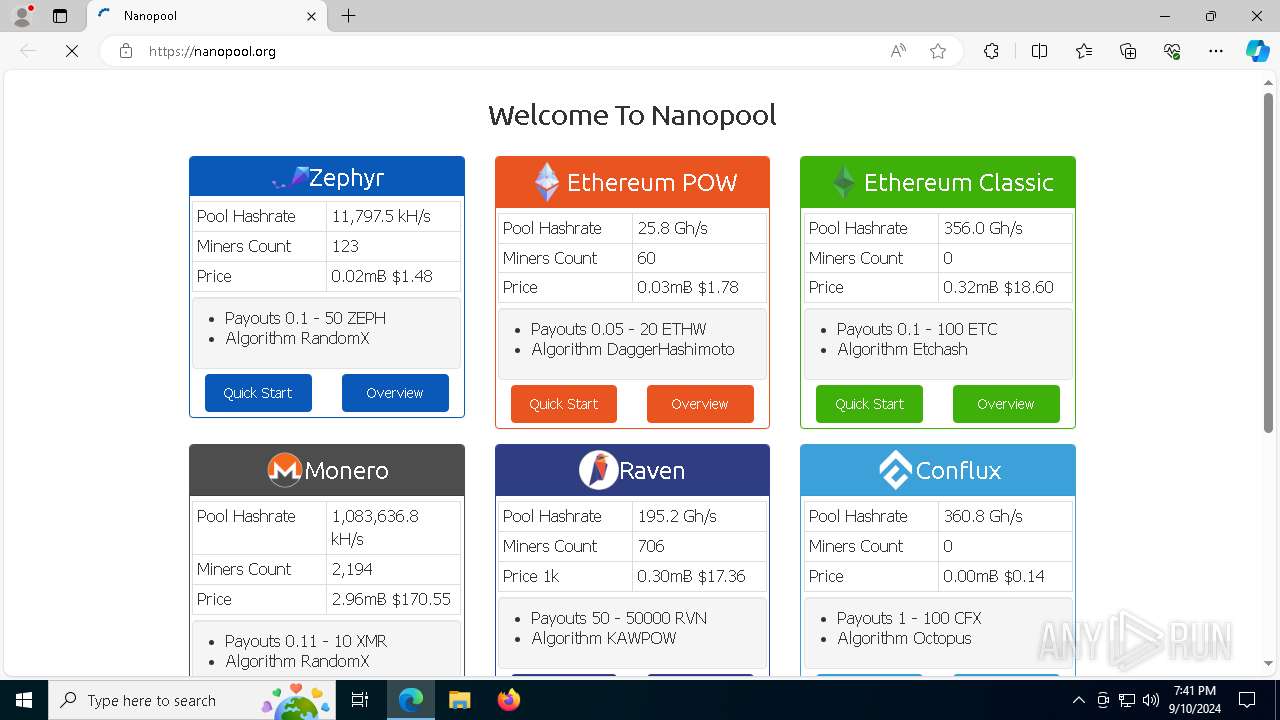Viewport: 1280px width, 720px height.
Task: Click the address bar URL
Action: click(x=212, y=51)
